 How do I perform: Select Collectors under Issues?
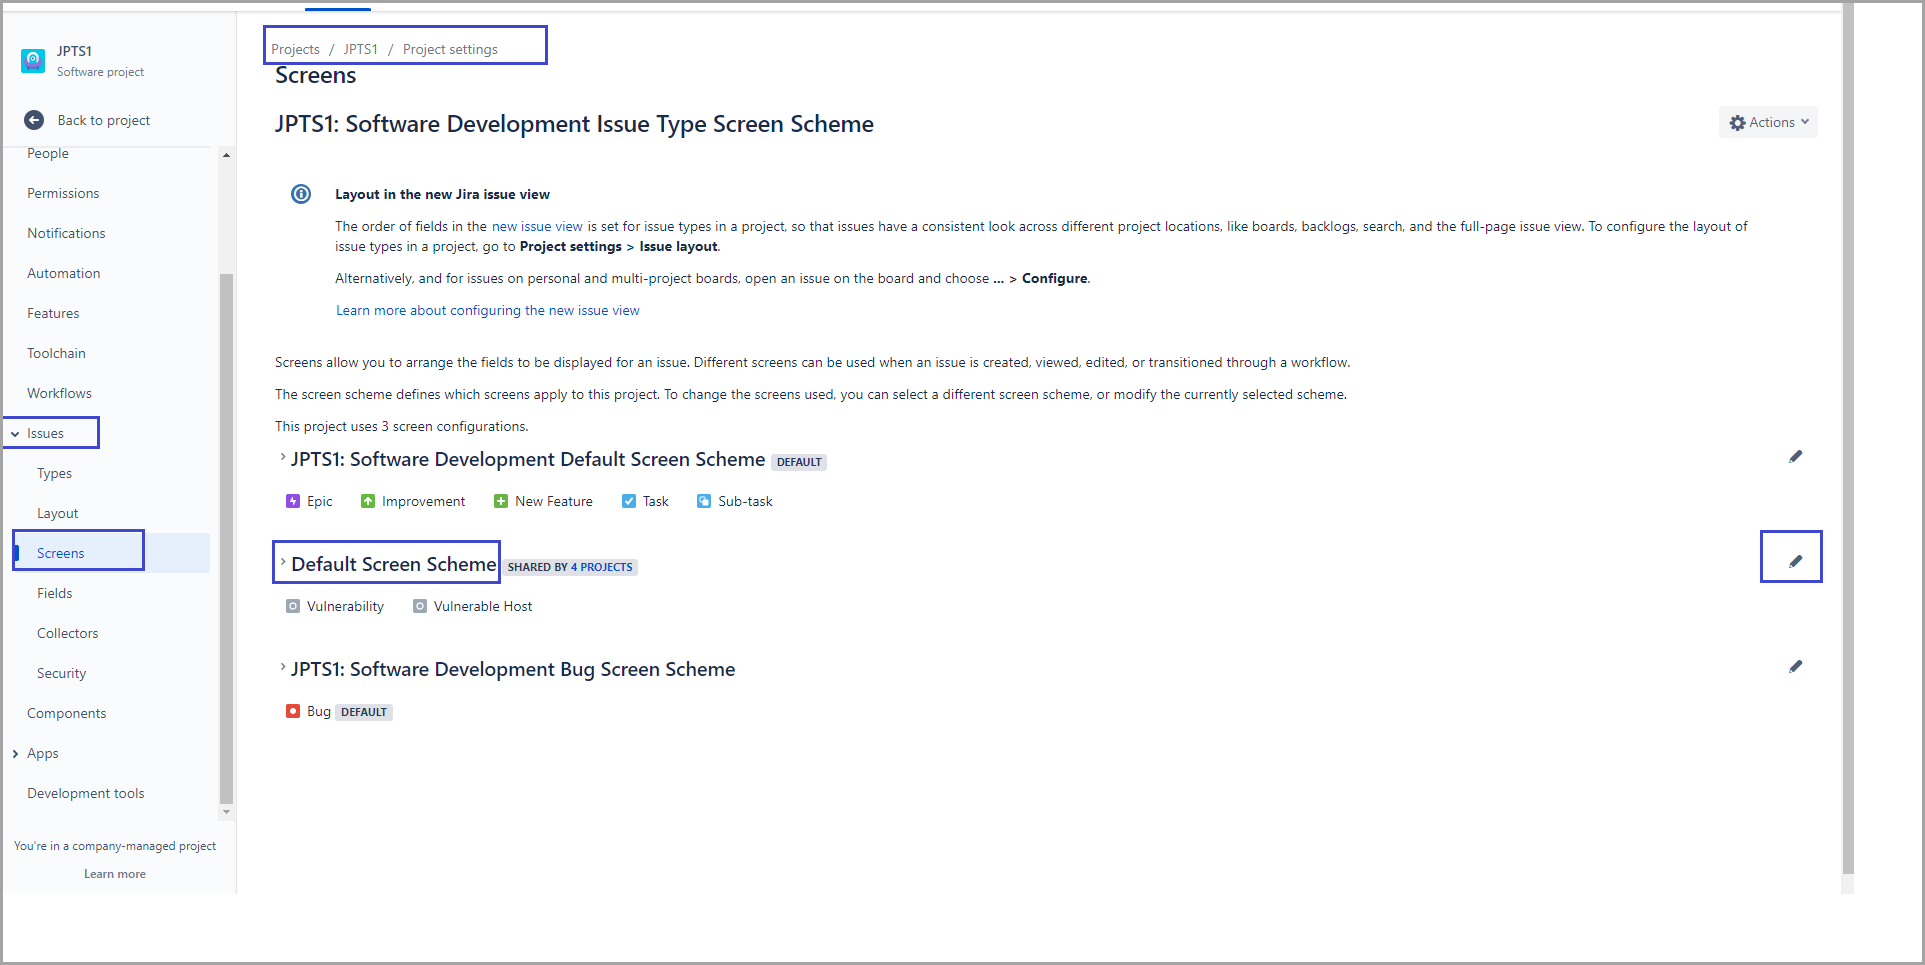67,633
